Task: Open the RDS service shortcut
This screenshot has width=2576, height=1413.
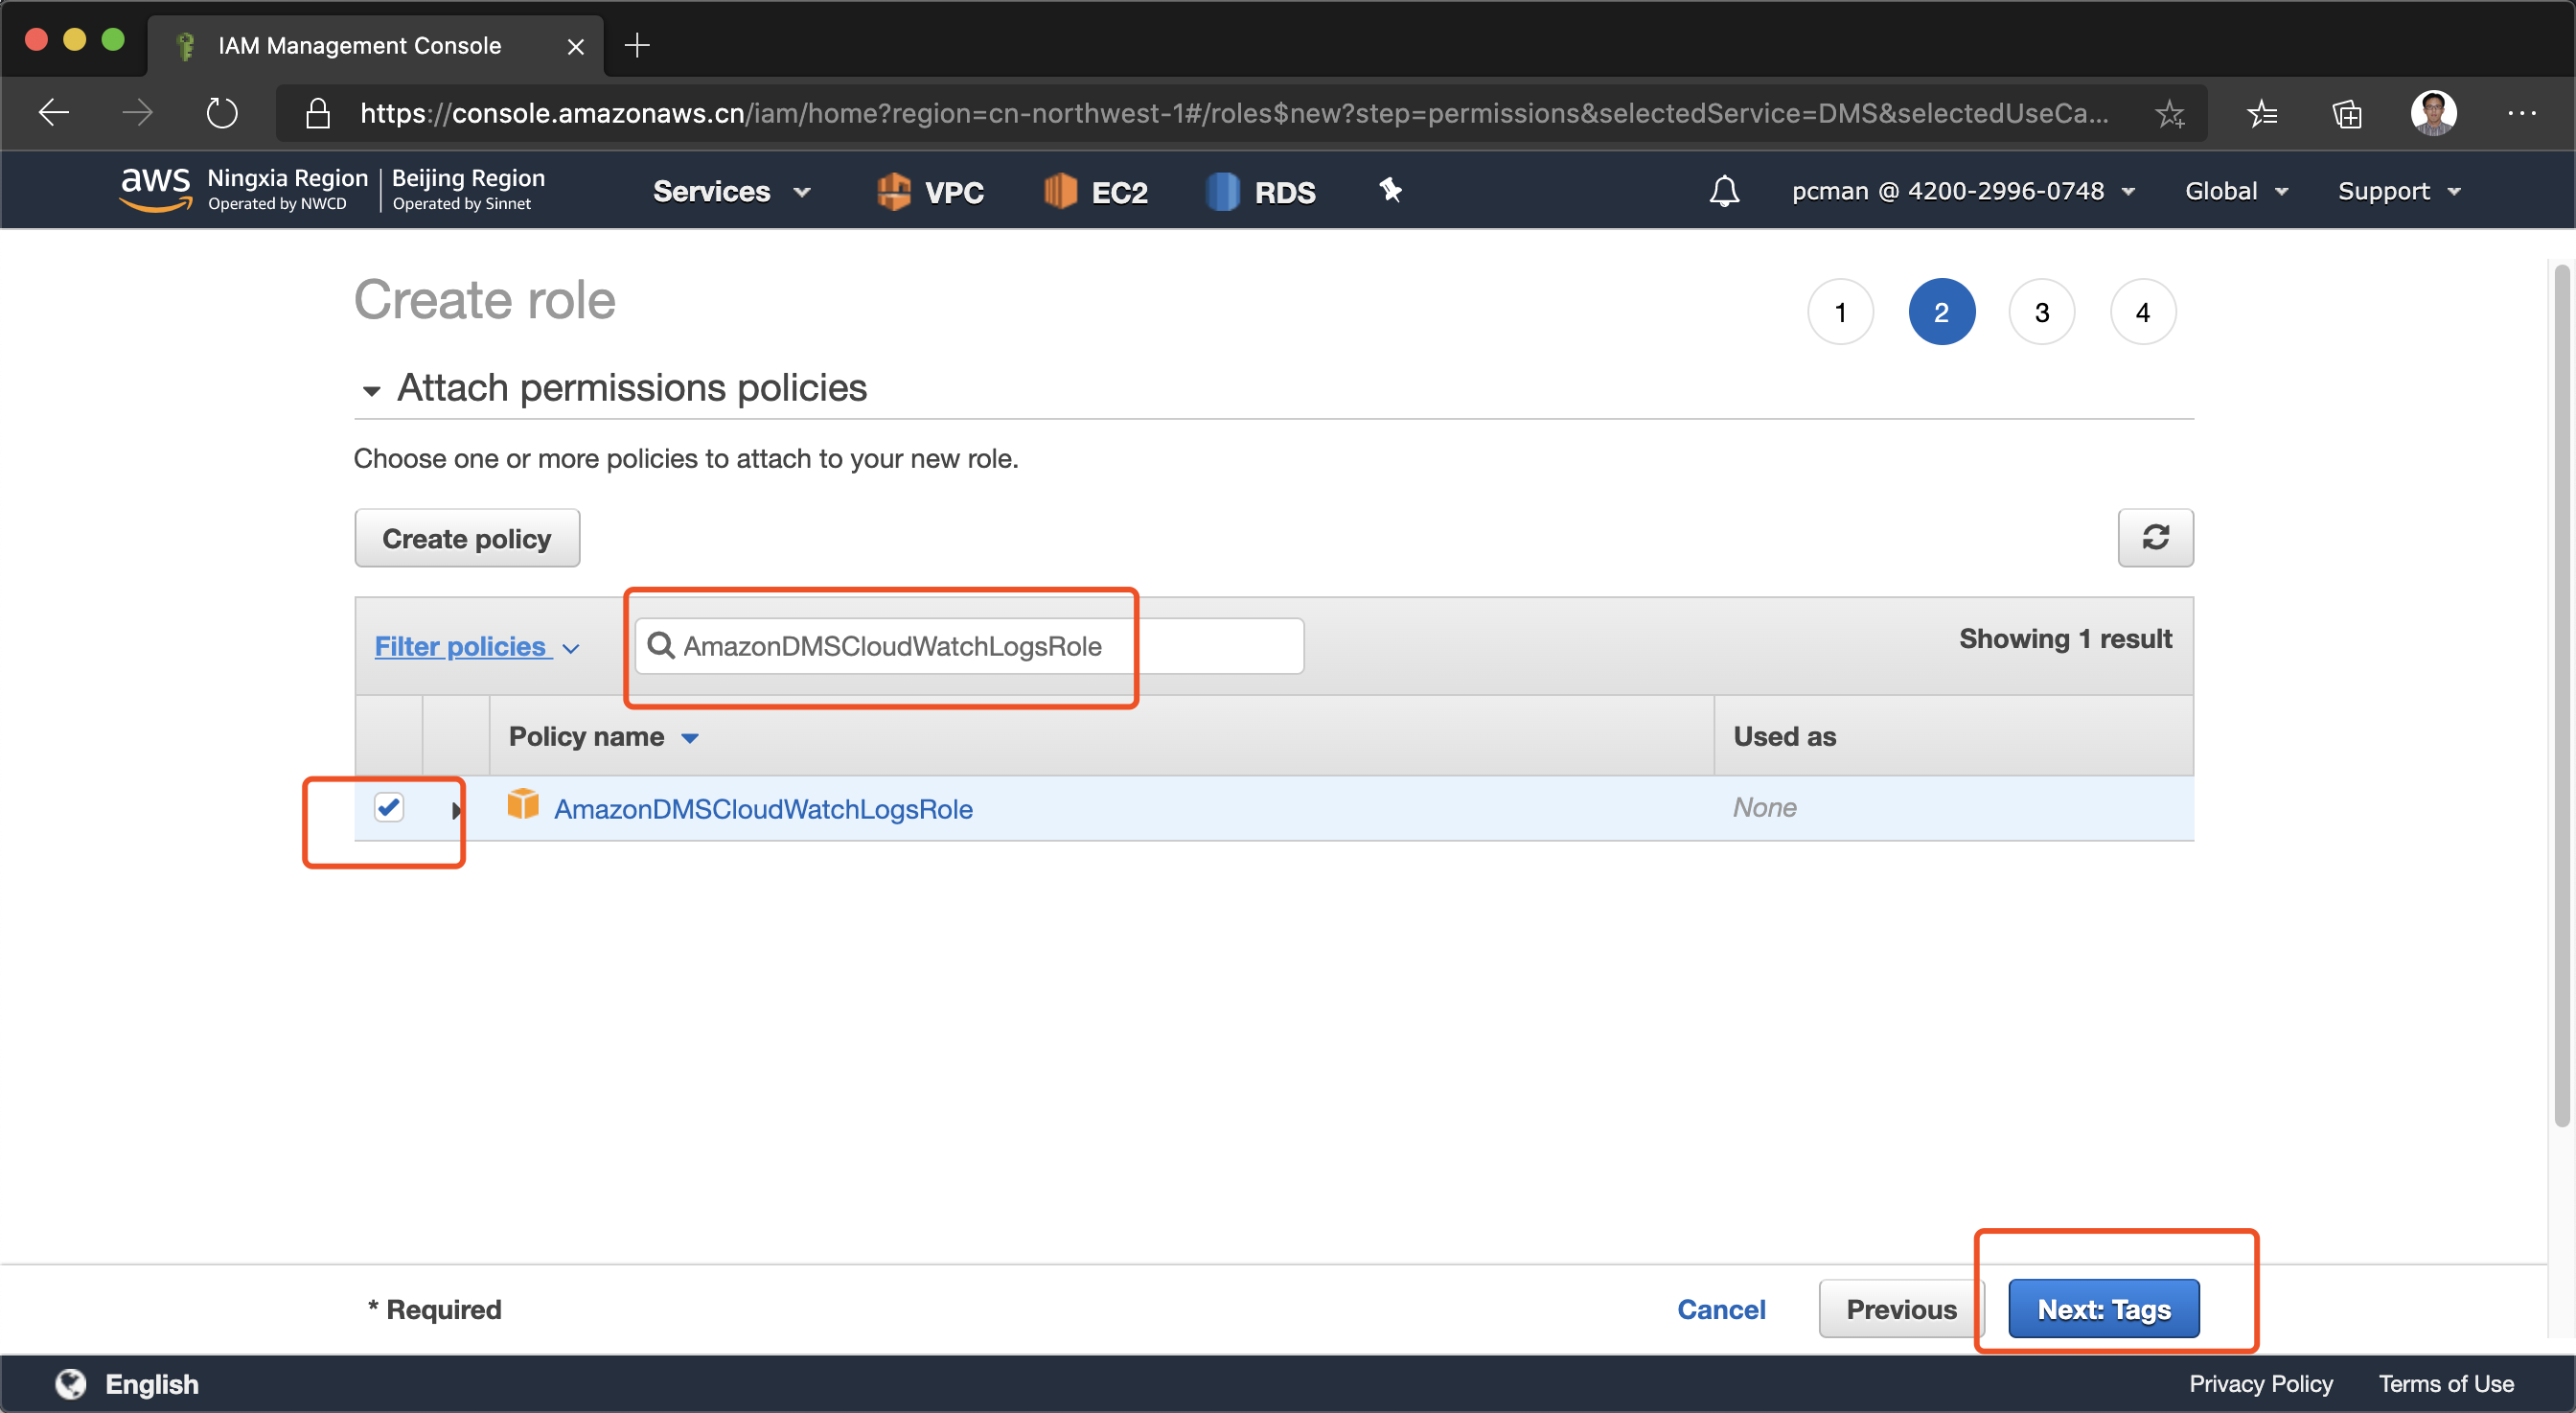Action: tap(1260, 191)
